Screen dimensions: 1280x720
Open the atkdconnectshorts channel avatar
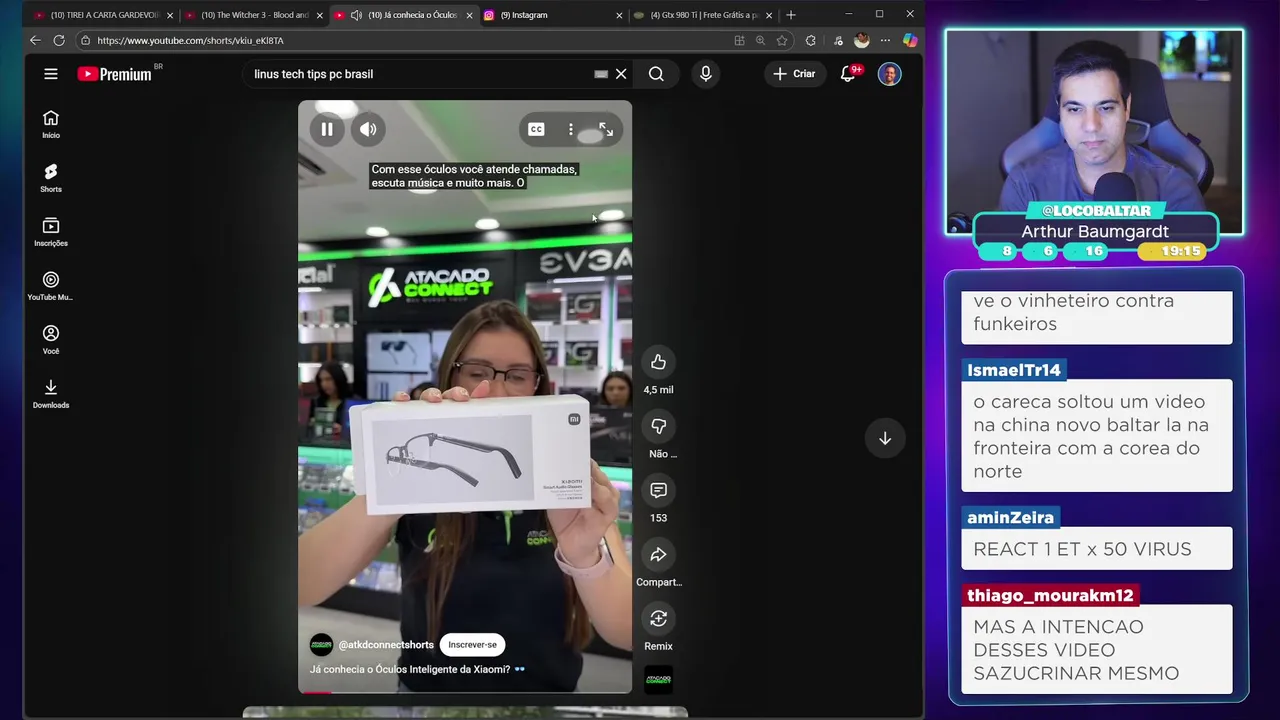pos(321,645)
